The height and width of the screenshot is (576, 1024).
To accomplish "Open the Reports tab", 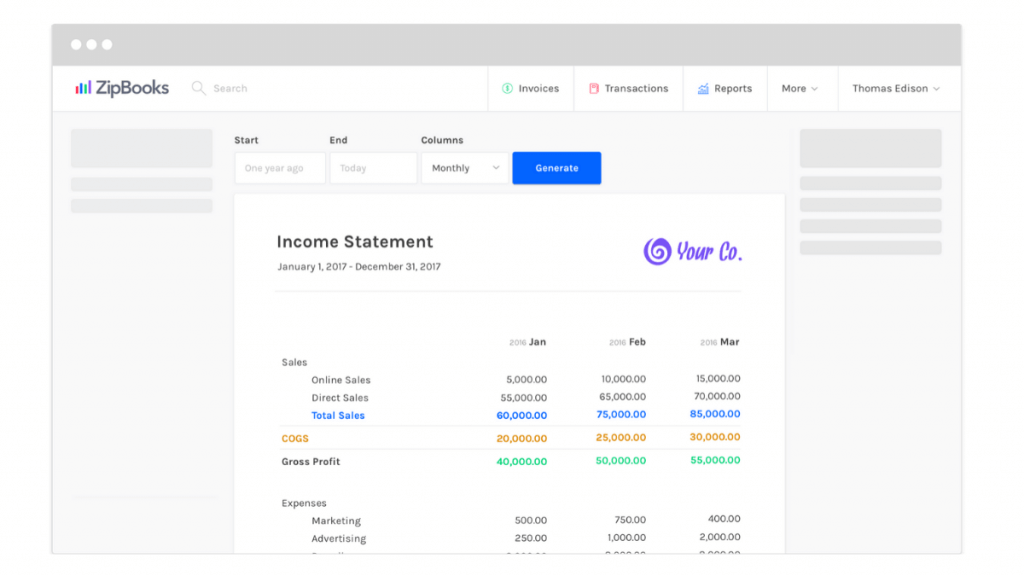I will [726, 88].
